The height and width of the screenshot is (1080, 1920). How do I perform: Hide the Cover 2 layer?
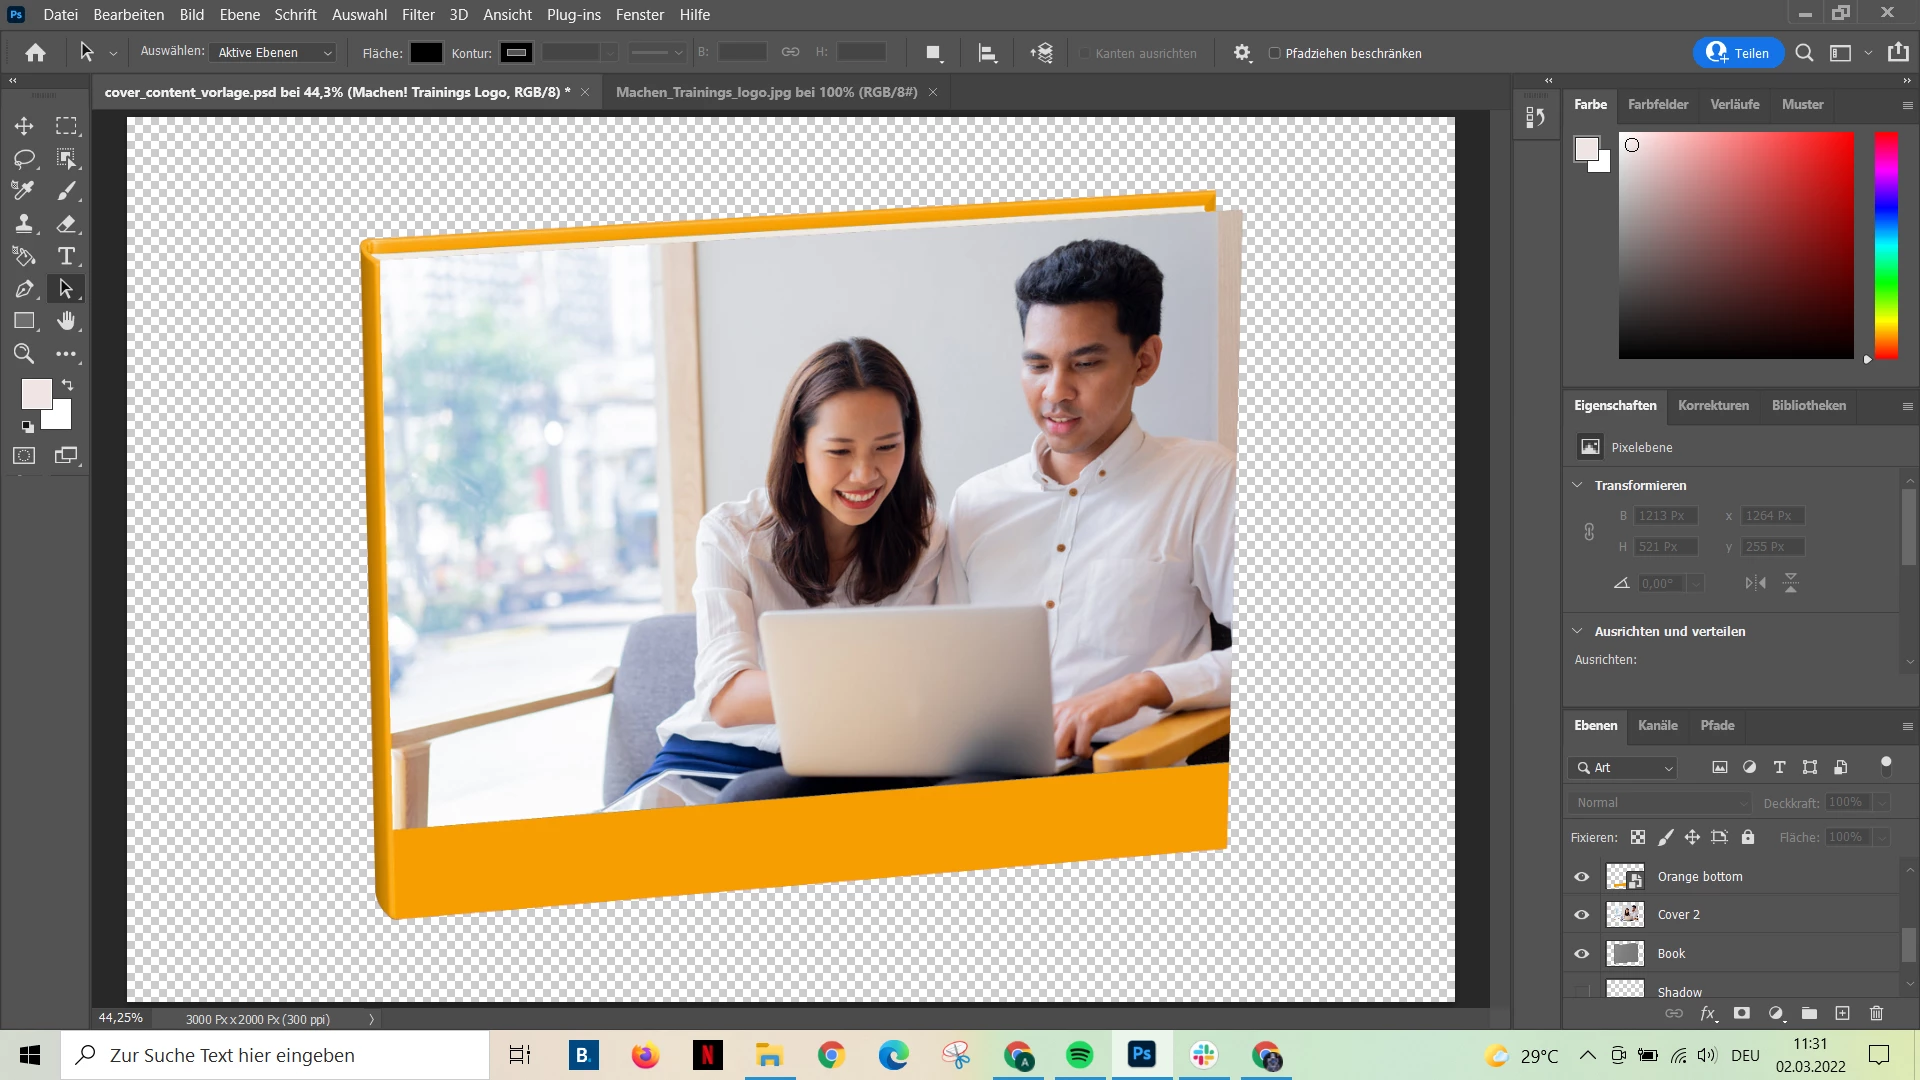click(x=1582, y=915)
